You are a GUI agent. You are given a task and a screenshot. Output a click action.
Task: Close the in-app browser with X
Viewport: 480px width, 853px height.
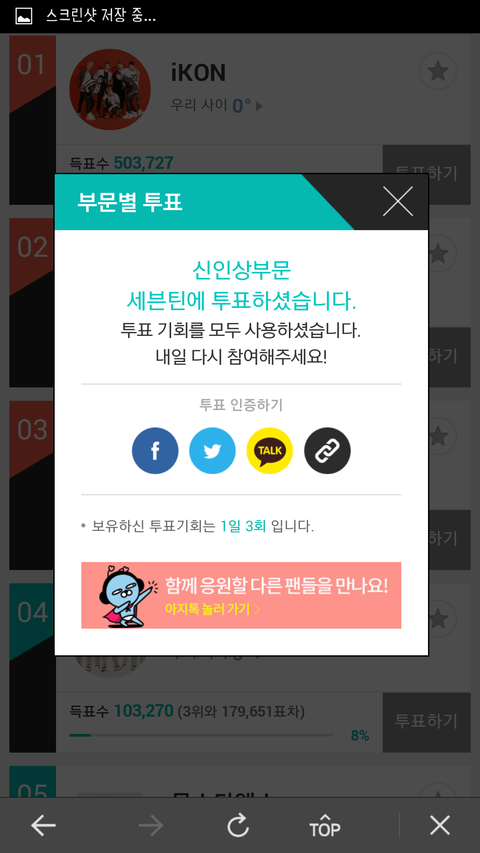click(x=440, y=826)
